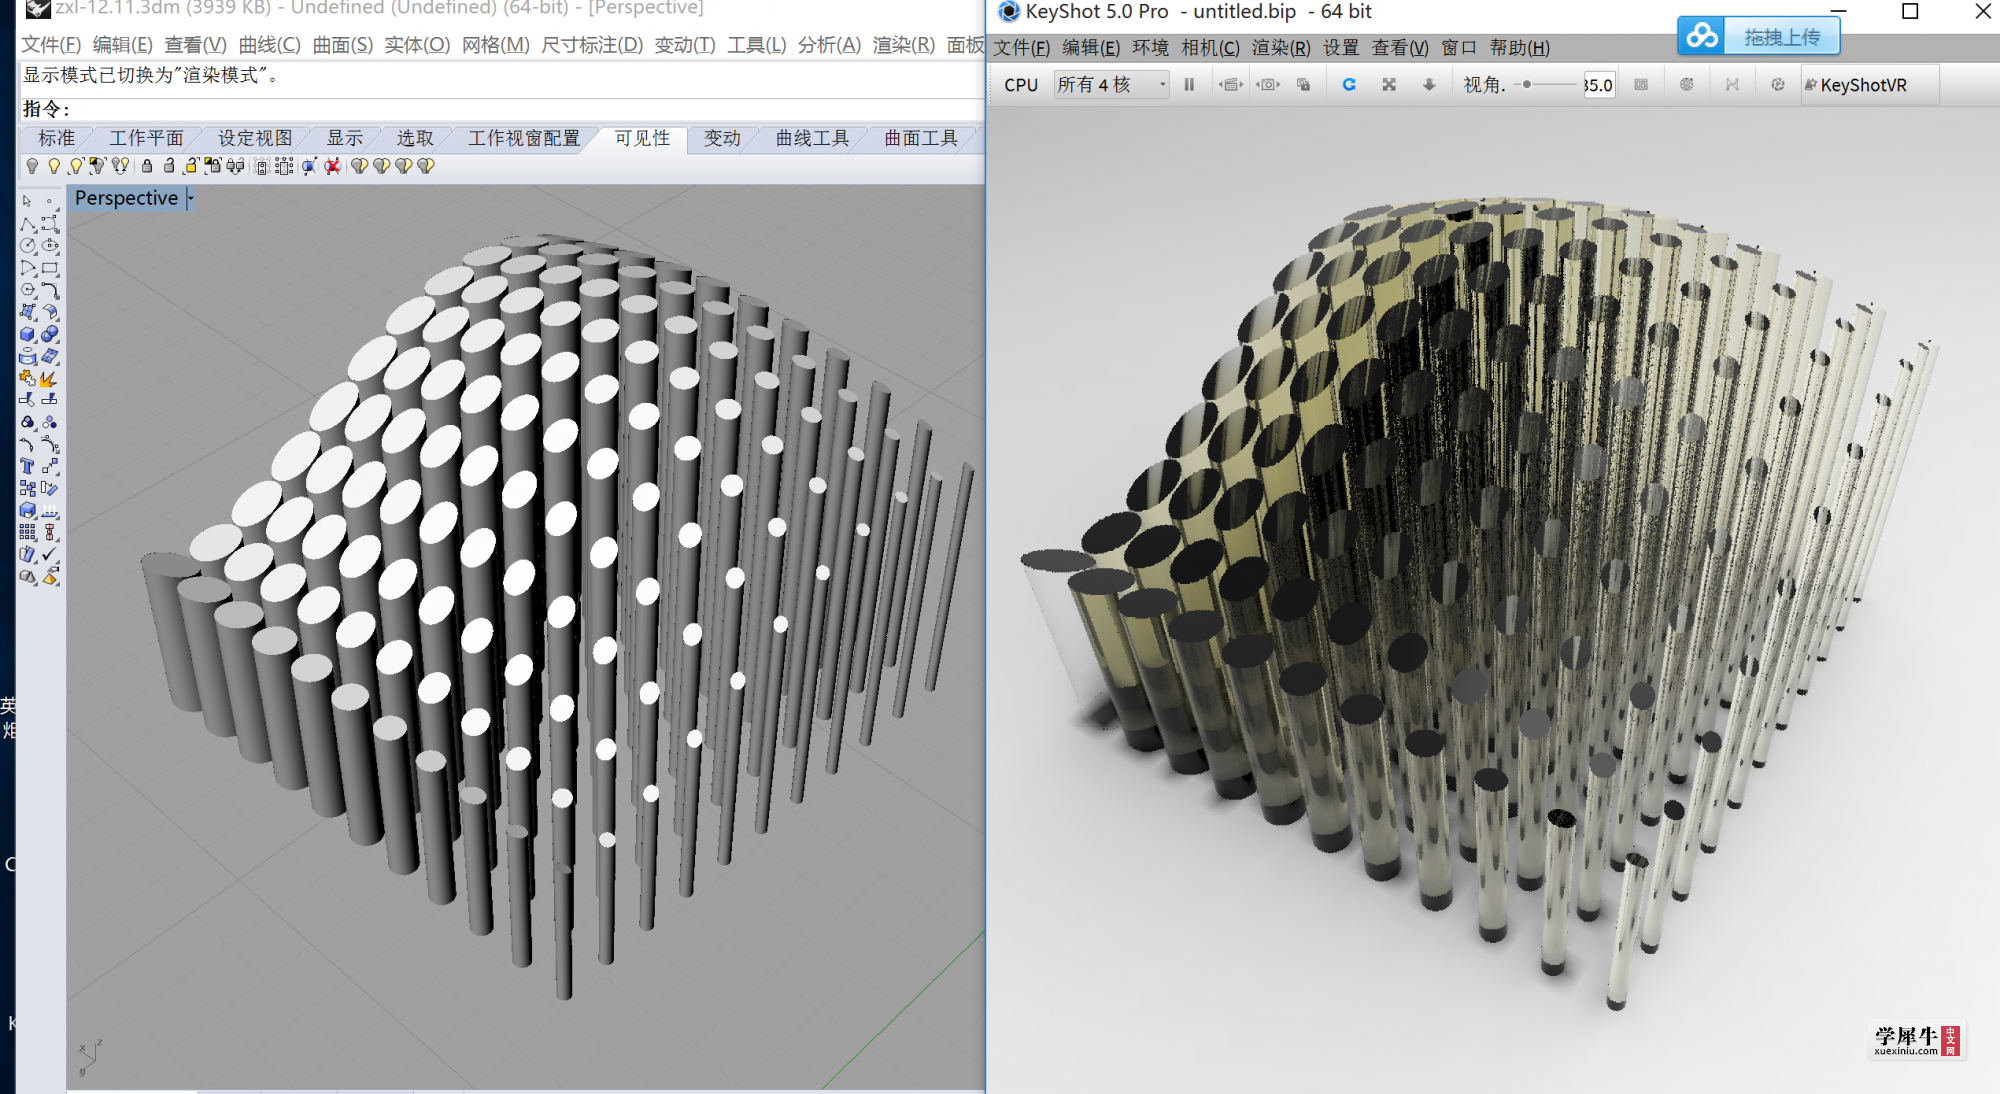Select the Boolean union spheres icon
2000x1094 pixels.
pyautogui.click(x=50, y=334)
